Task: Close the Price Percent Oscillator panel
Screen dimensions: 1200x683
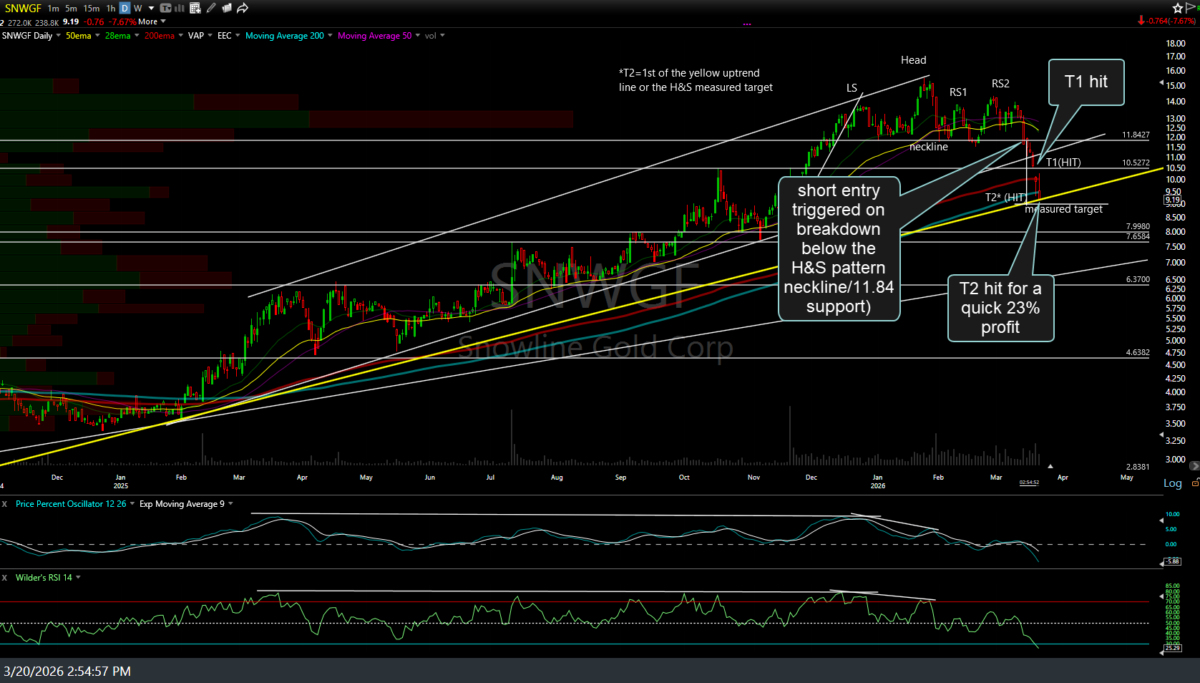Action: [x=6, y=503]
